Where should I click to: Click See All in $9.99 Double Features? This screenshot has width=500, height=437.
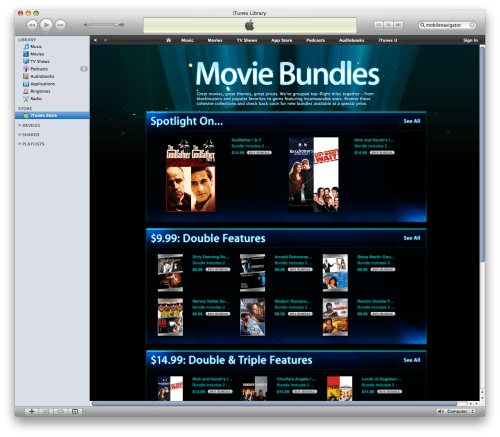pos(412,238)
